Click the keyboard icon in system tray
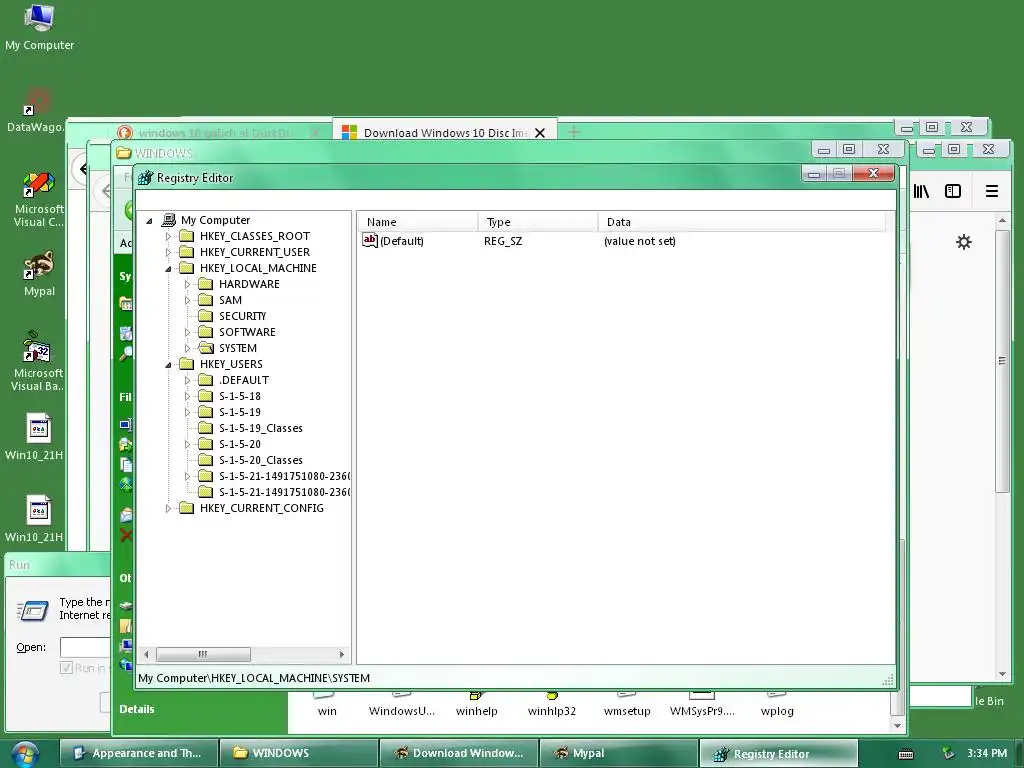The height and width of the screenshot is (768, 1024). [906, 754]
